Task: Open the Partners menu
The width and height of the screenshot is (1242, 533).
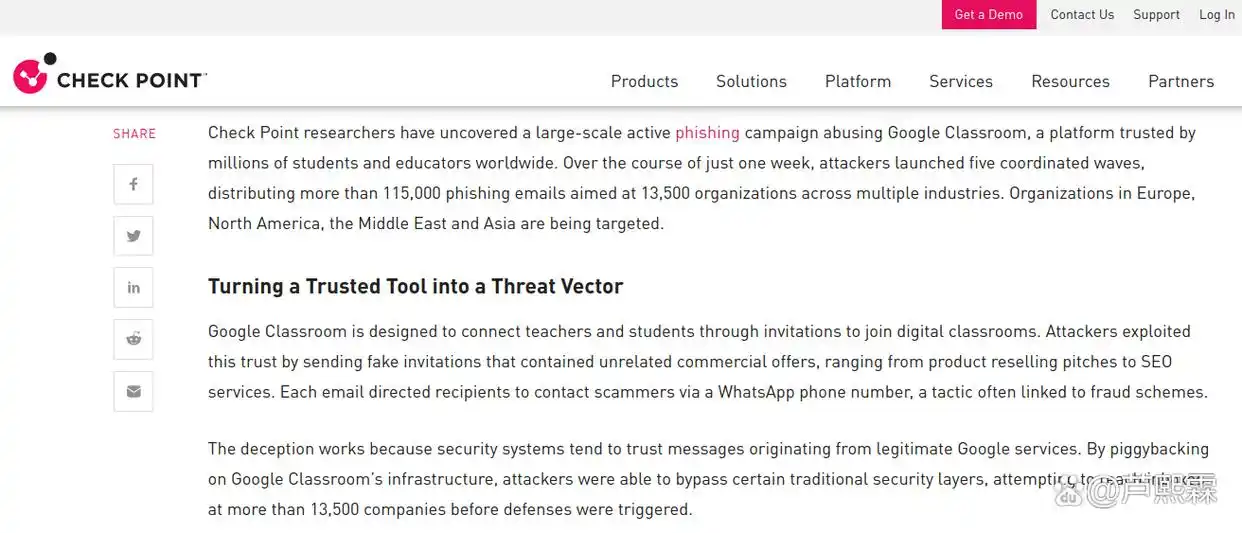Action: [x=1181, y=82]
